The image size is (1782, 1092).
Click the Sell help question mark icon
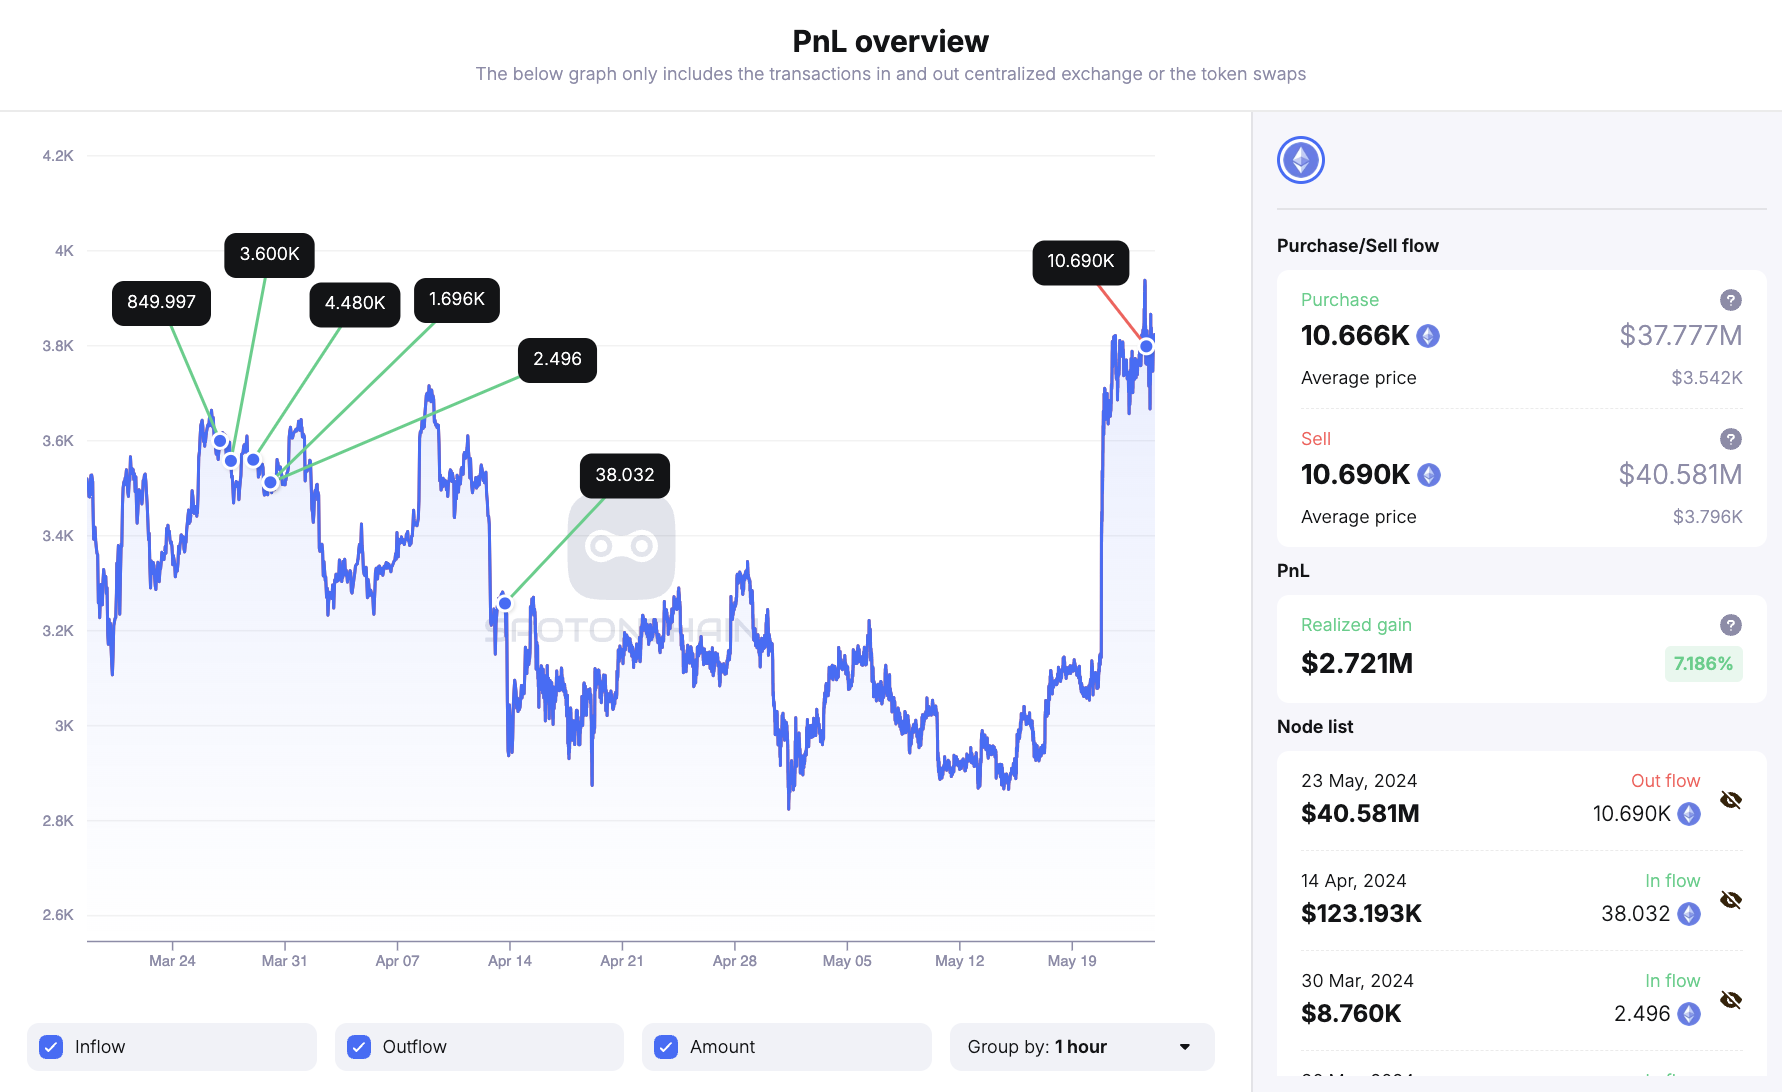point(1730,439)
